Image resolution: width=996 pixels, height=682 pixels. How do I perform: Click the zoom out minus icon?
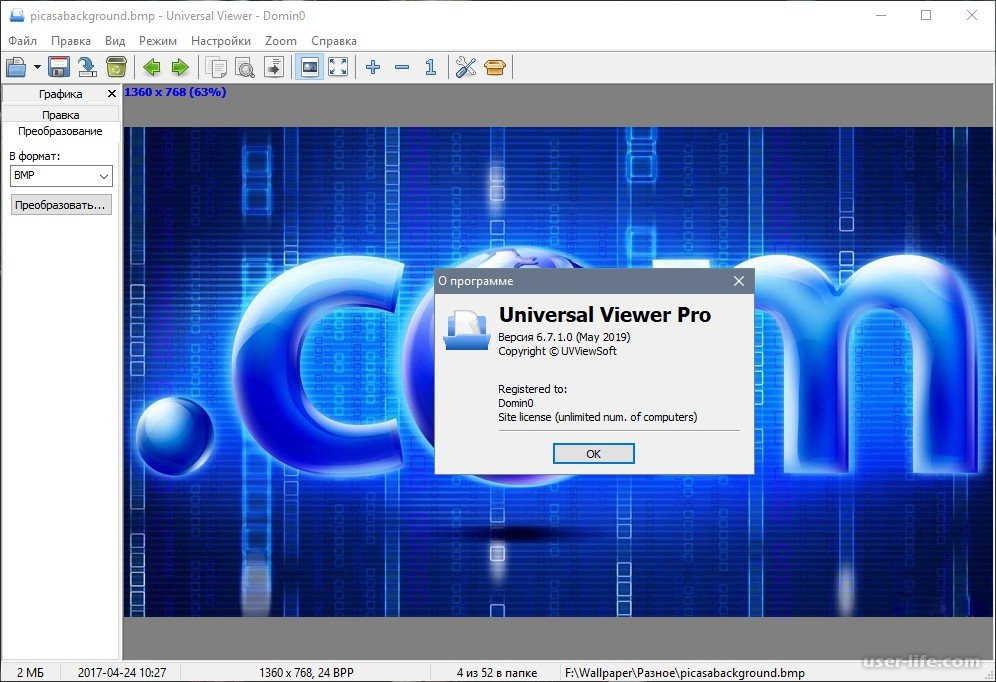(402, 67)
